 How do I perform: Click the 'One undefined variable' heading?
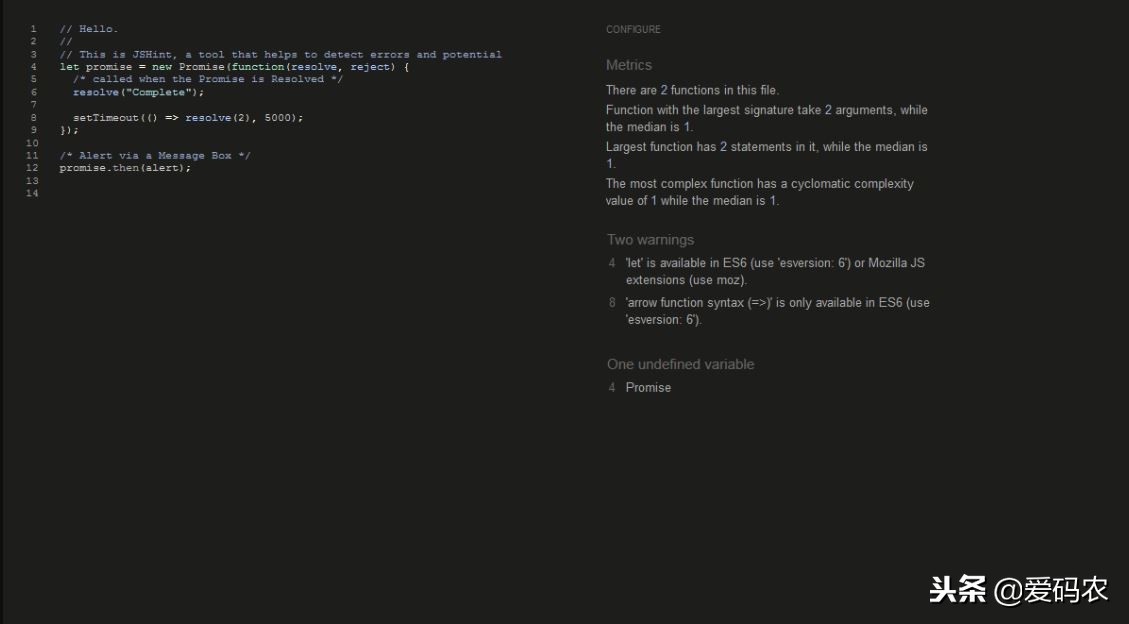[x=680, y=364]
